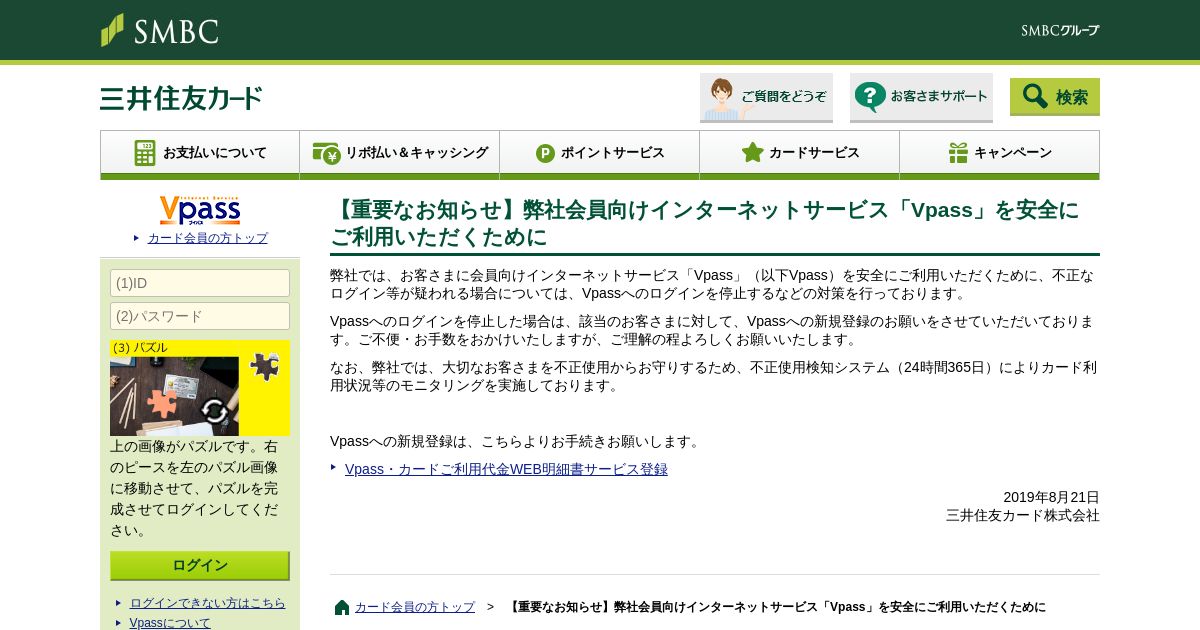Click the breadcrumb home icon
The height and width of the screenshot is (630, 1200).
pyautogui.click(x=342, y=607)
